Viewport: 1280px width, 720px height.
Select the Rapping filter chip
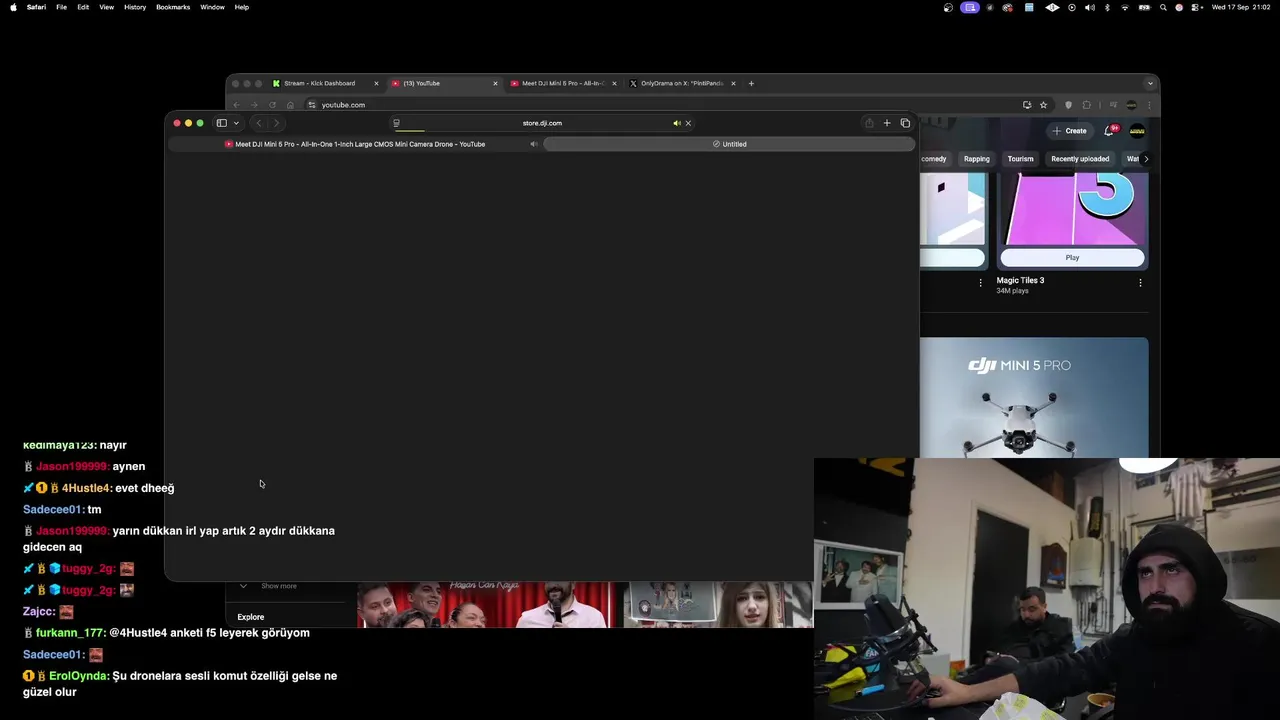click(x=977, y=159)
